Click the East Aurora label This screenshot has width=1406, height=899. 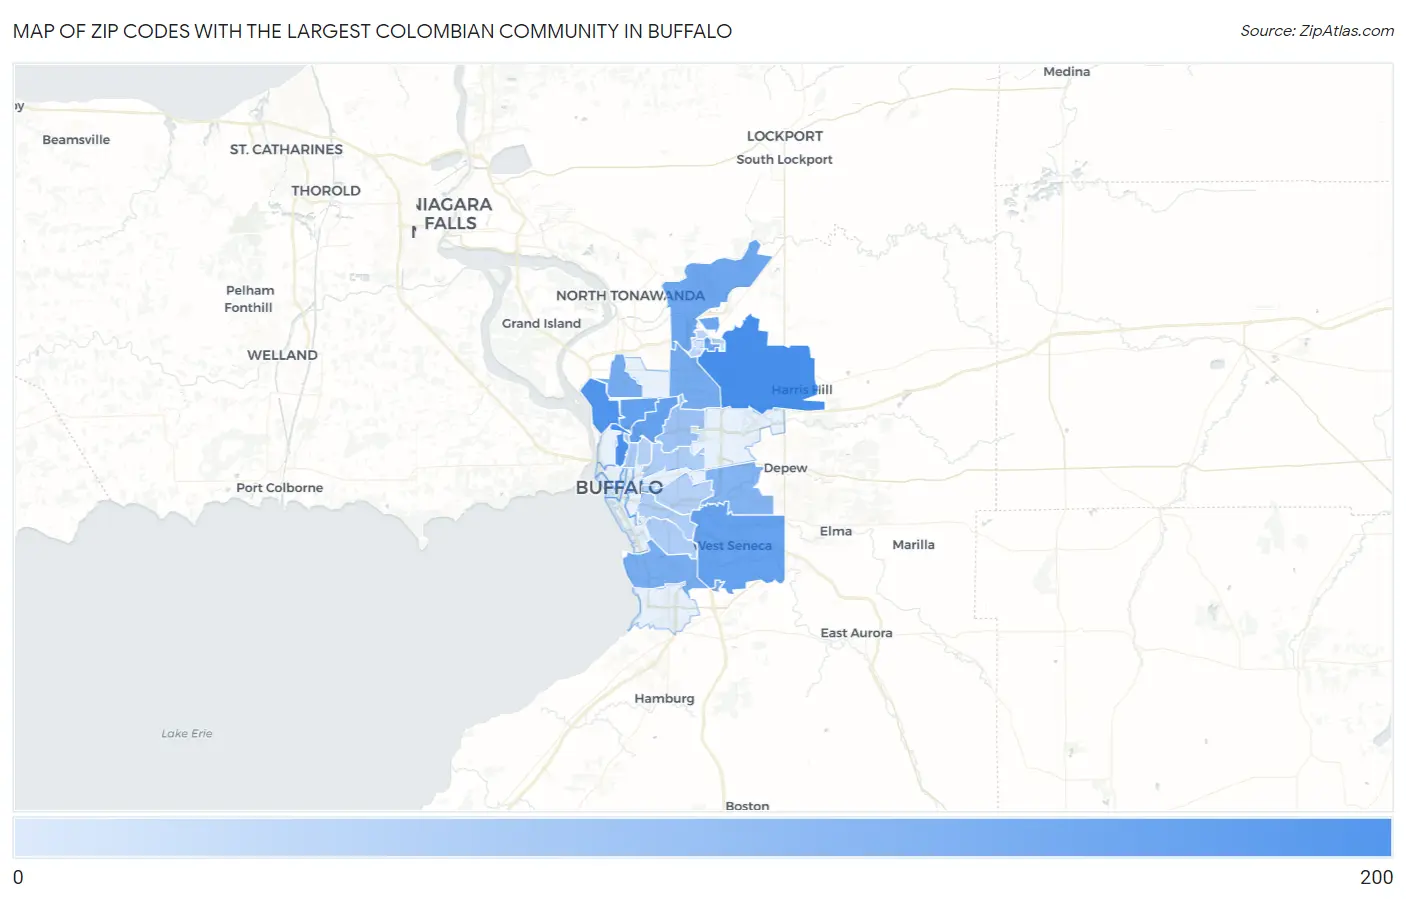pos(856,633)
